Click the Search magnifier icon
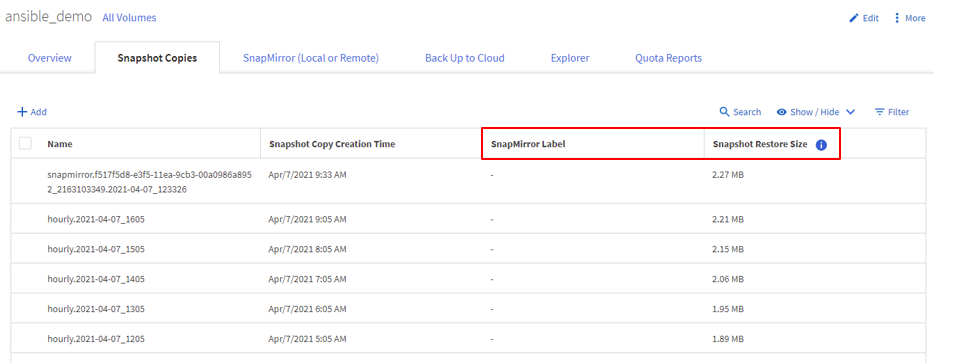Viewport: 962px width, 363px height. [724, 112]
